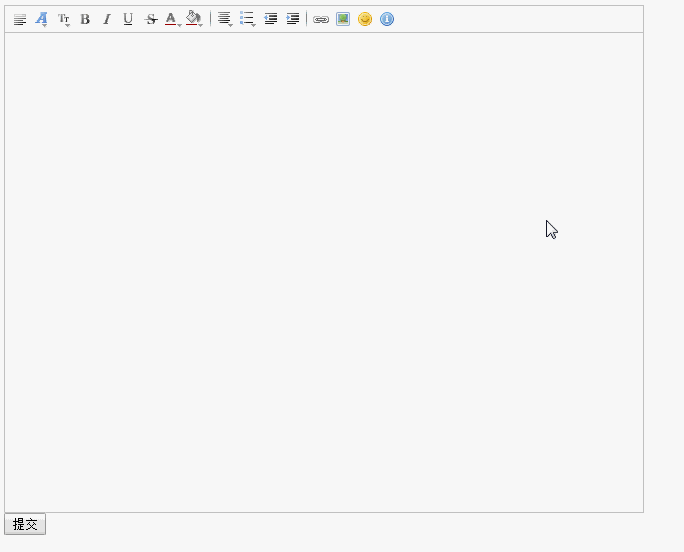Toggle bold formatting
Image resolution: width=684 pixels, height=552 pixels.
(x=85, y=19)
